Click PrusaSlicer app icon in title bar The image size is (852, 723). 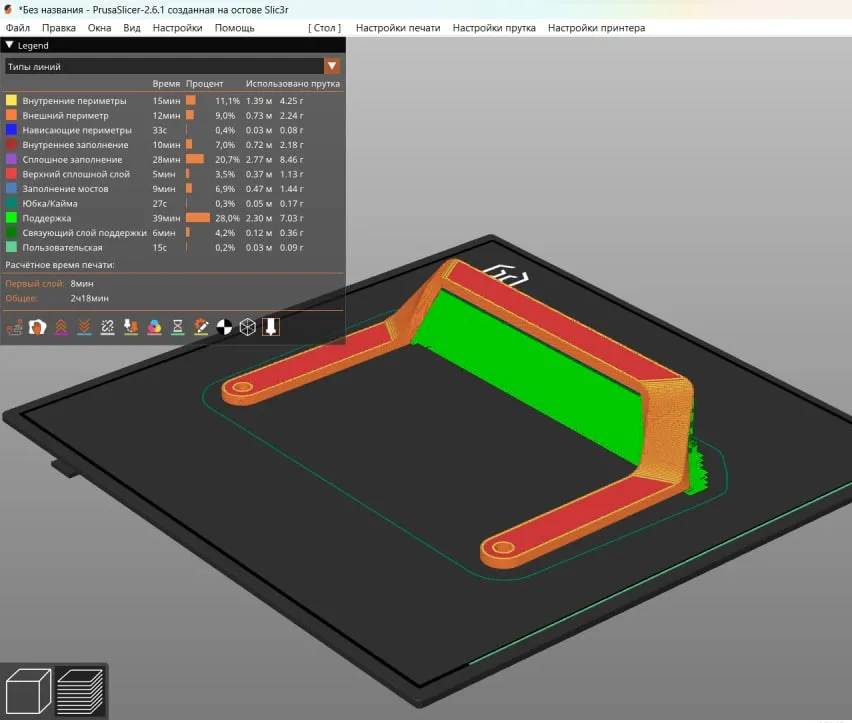click(x=8, y=10)
